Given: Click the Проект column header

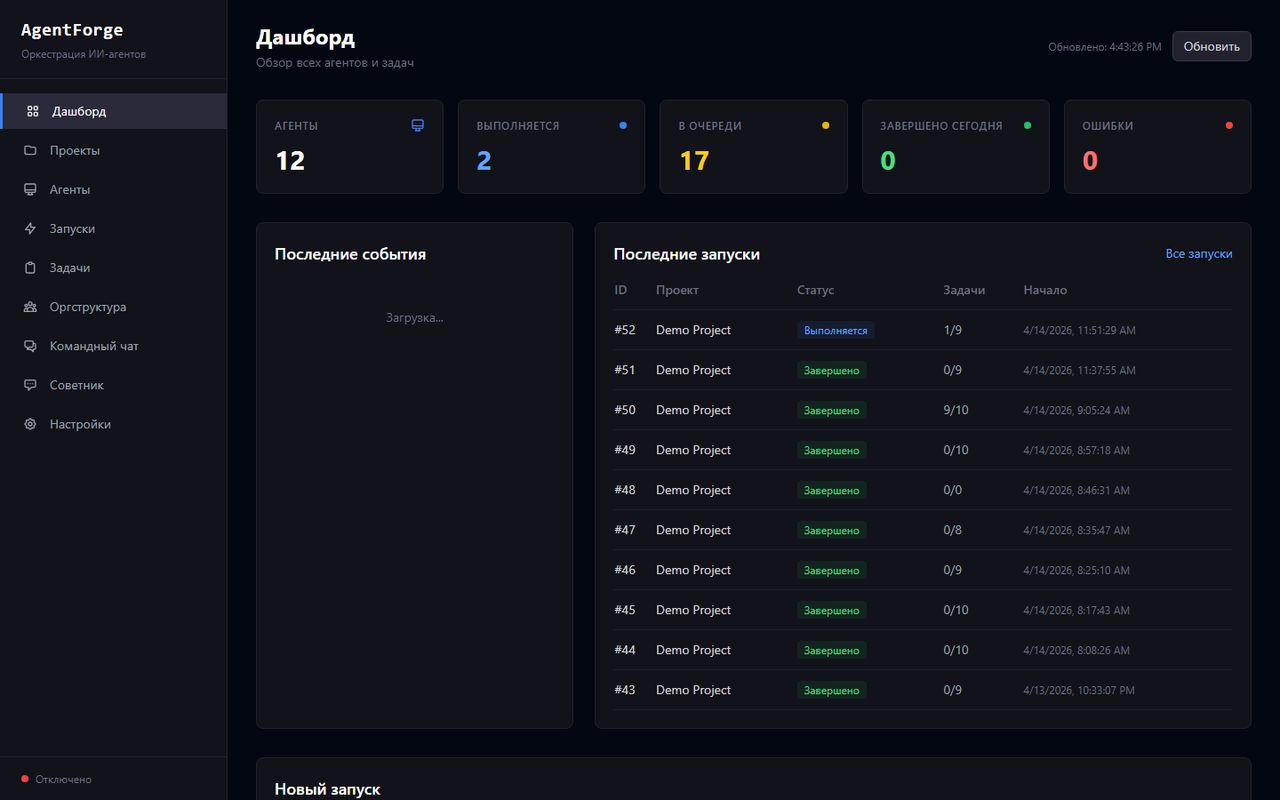Looking at the screenshot, I should coord(677,290).
